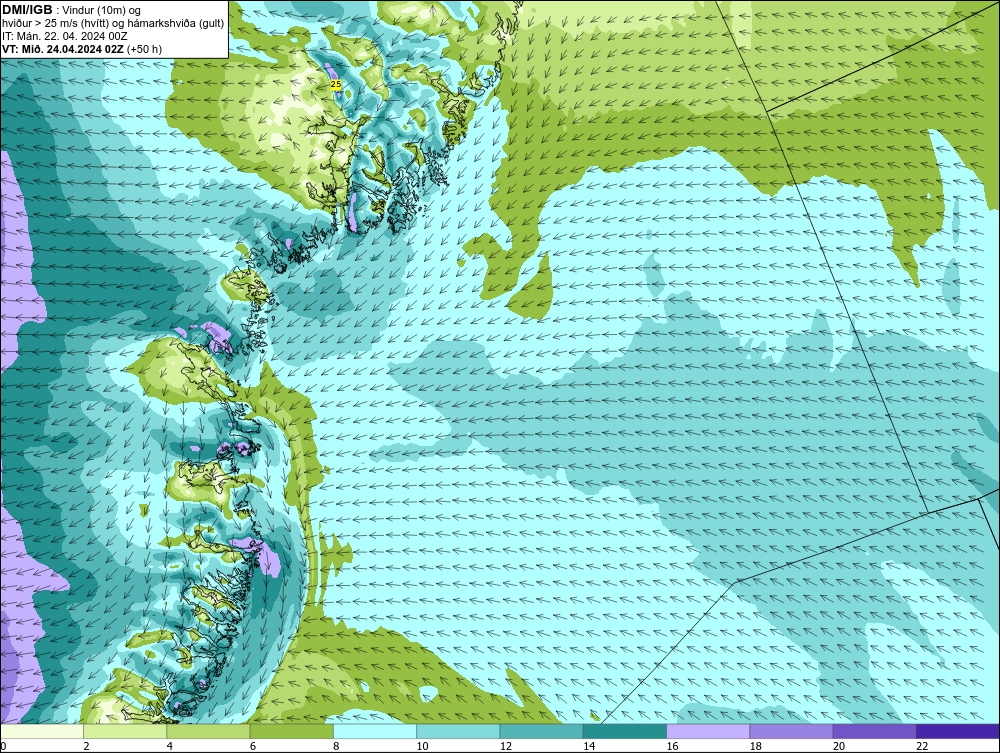Select the 0–2 m/s pale color swatch
This screenshot has width=1000, height=753.
(42, 731)
